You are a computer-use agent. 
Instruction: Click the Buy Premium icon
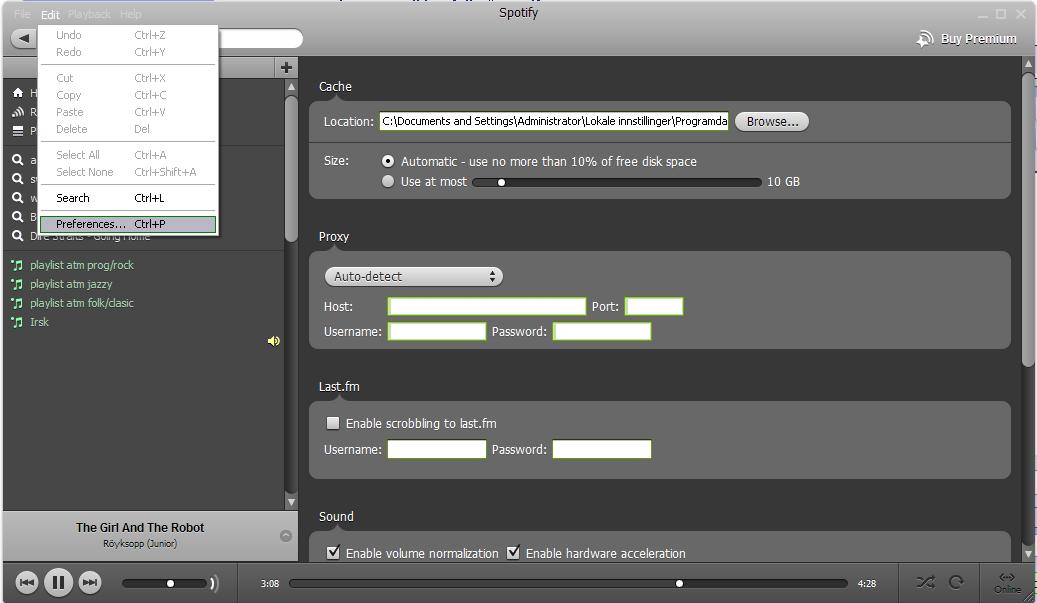point(925,39)
